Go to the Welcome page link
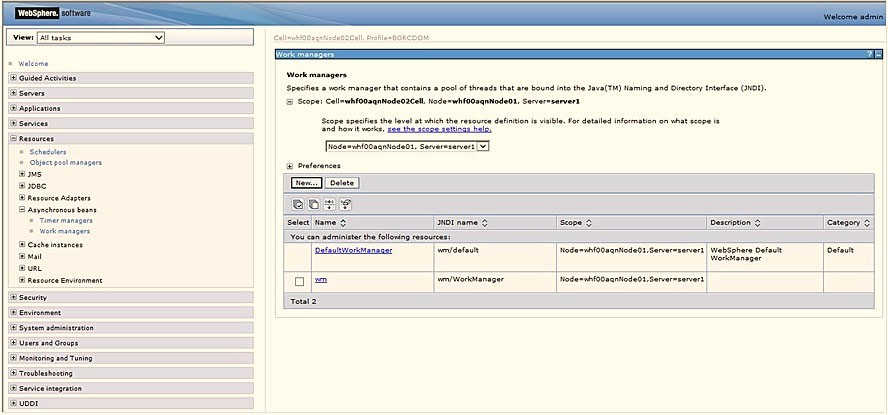The height and width of the screenshot is (415, 888). [x=33, y=64]
